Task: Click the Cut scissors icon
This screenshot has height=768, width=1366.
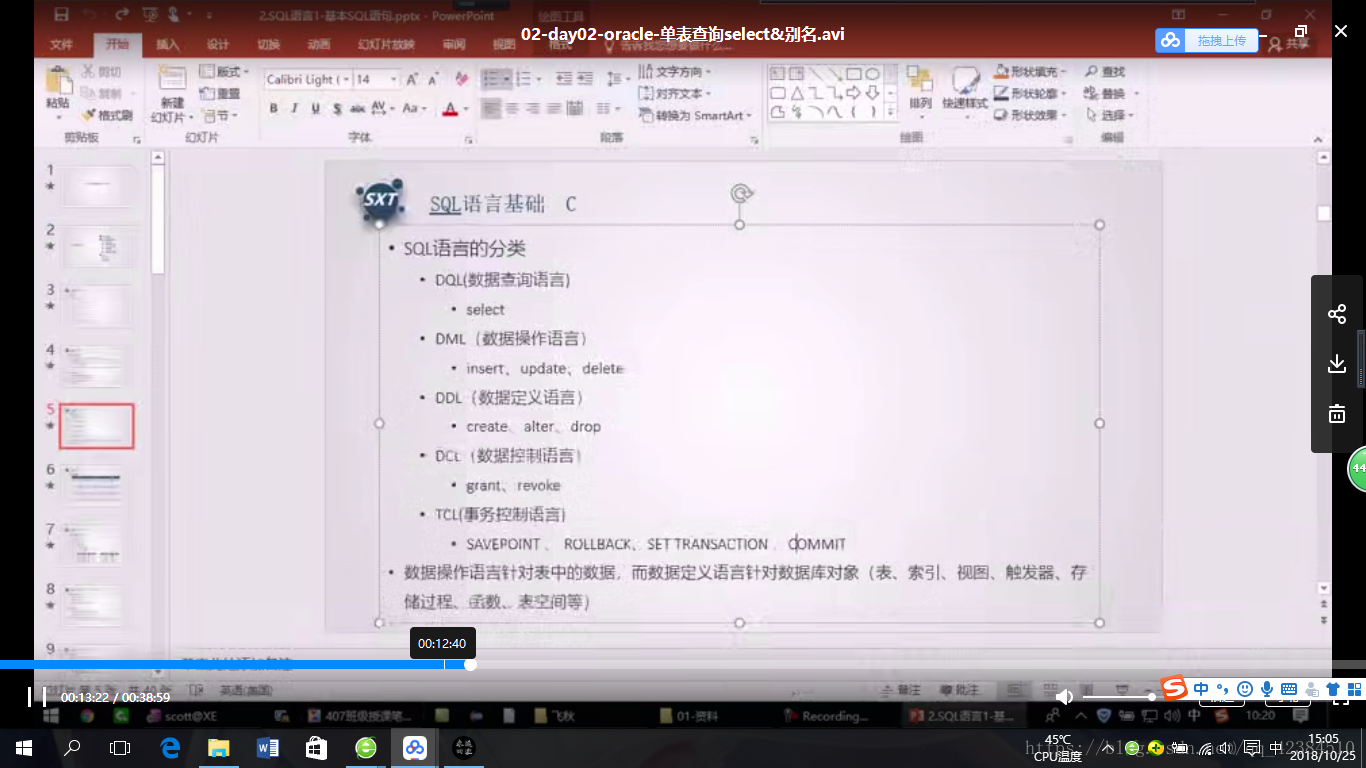Action: coord(88,72)
